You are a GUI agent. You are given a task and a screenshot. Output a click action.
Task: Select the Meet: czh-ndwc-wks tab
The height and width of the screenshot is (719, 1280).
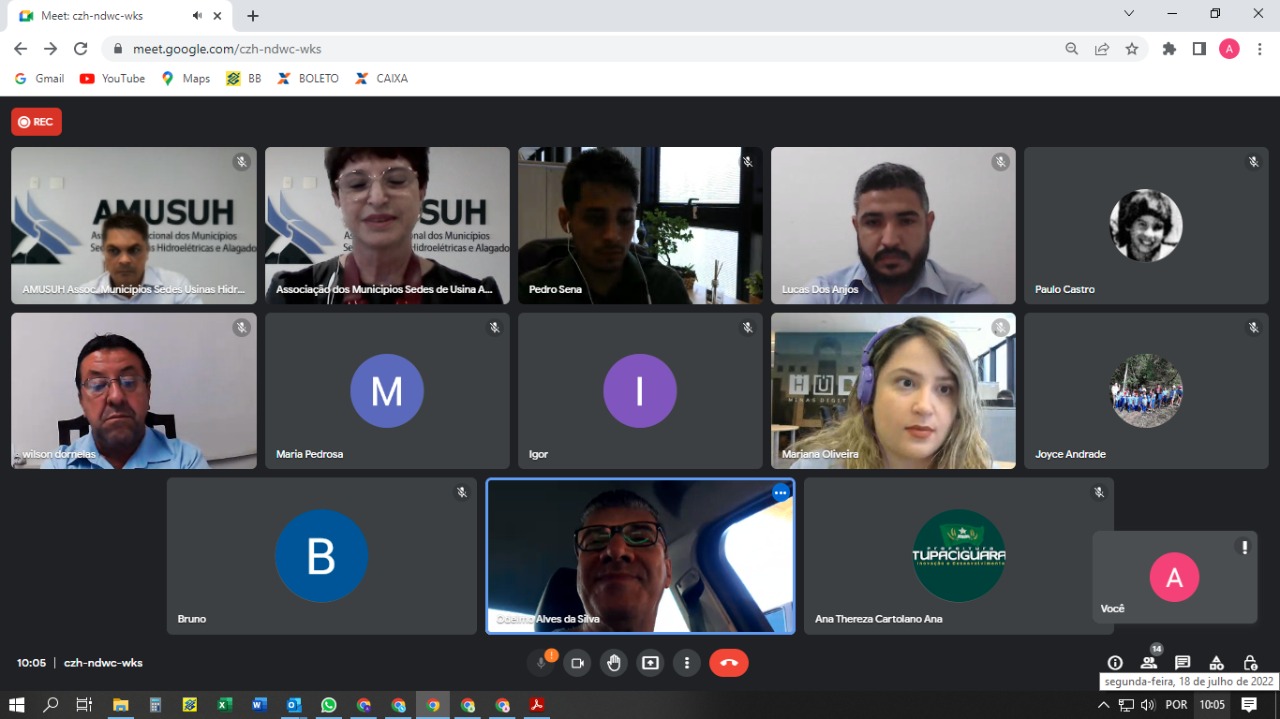[120, 16]
